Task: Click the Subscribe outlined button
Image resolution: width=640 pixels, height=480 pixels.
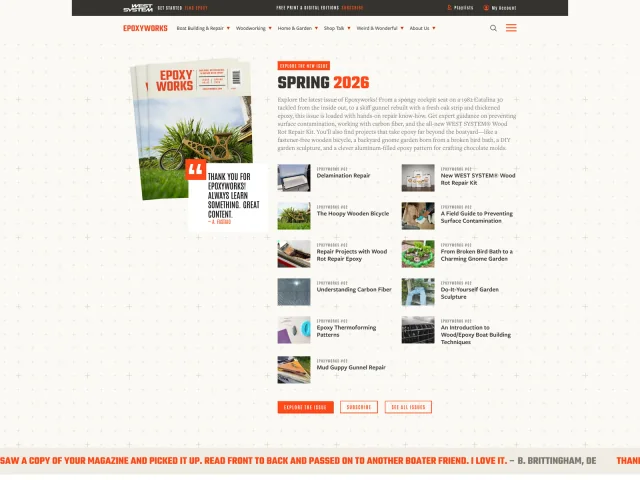Action: pos(359,407)
